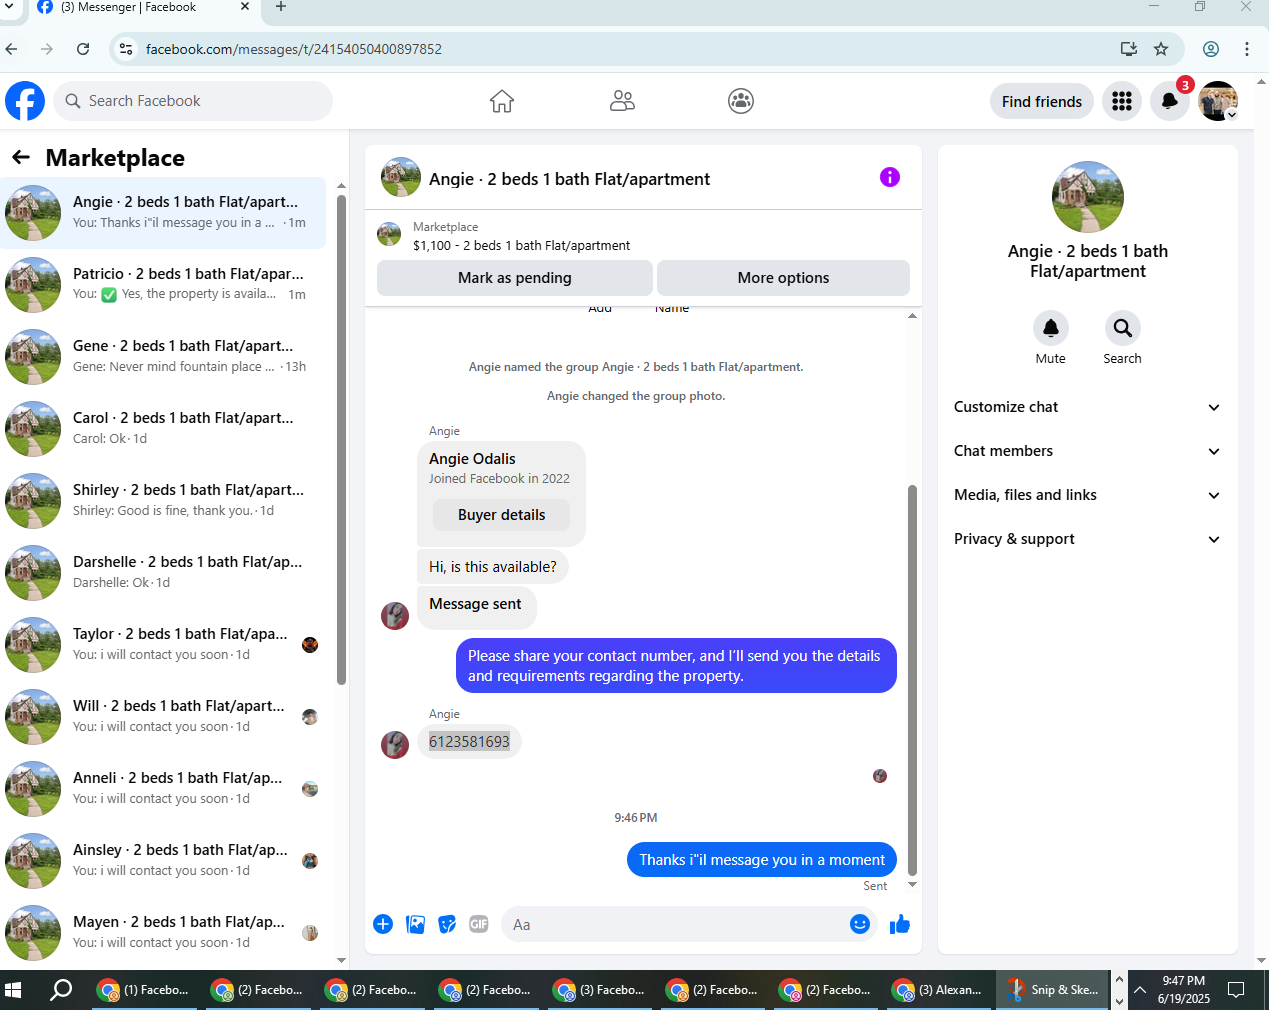Focus the Search Facebook field
The width and height of the screenshot is (1269, 1010).
tap(193, 101)
